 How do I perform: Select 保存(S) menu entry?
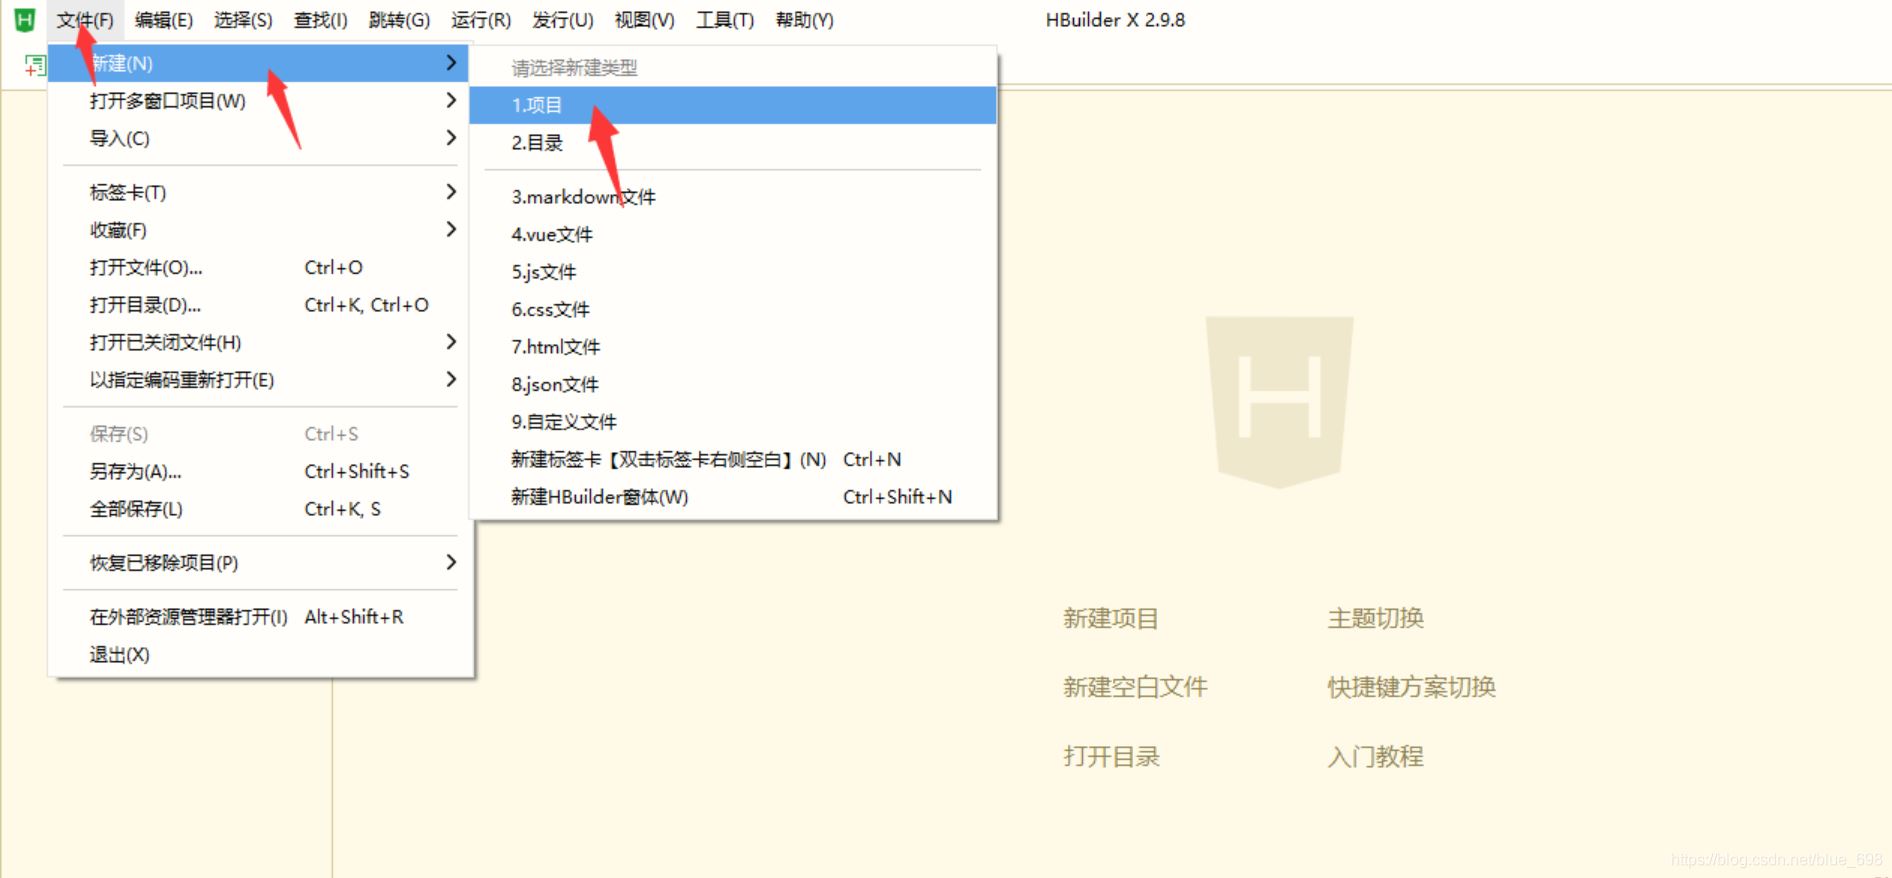pos(259,434)
